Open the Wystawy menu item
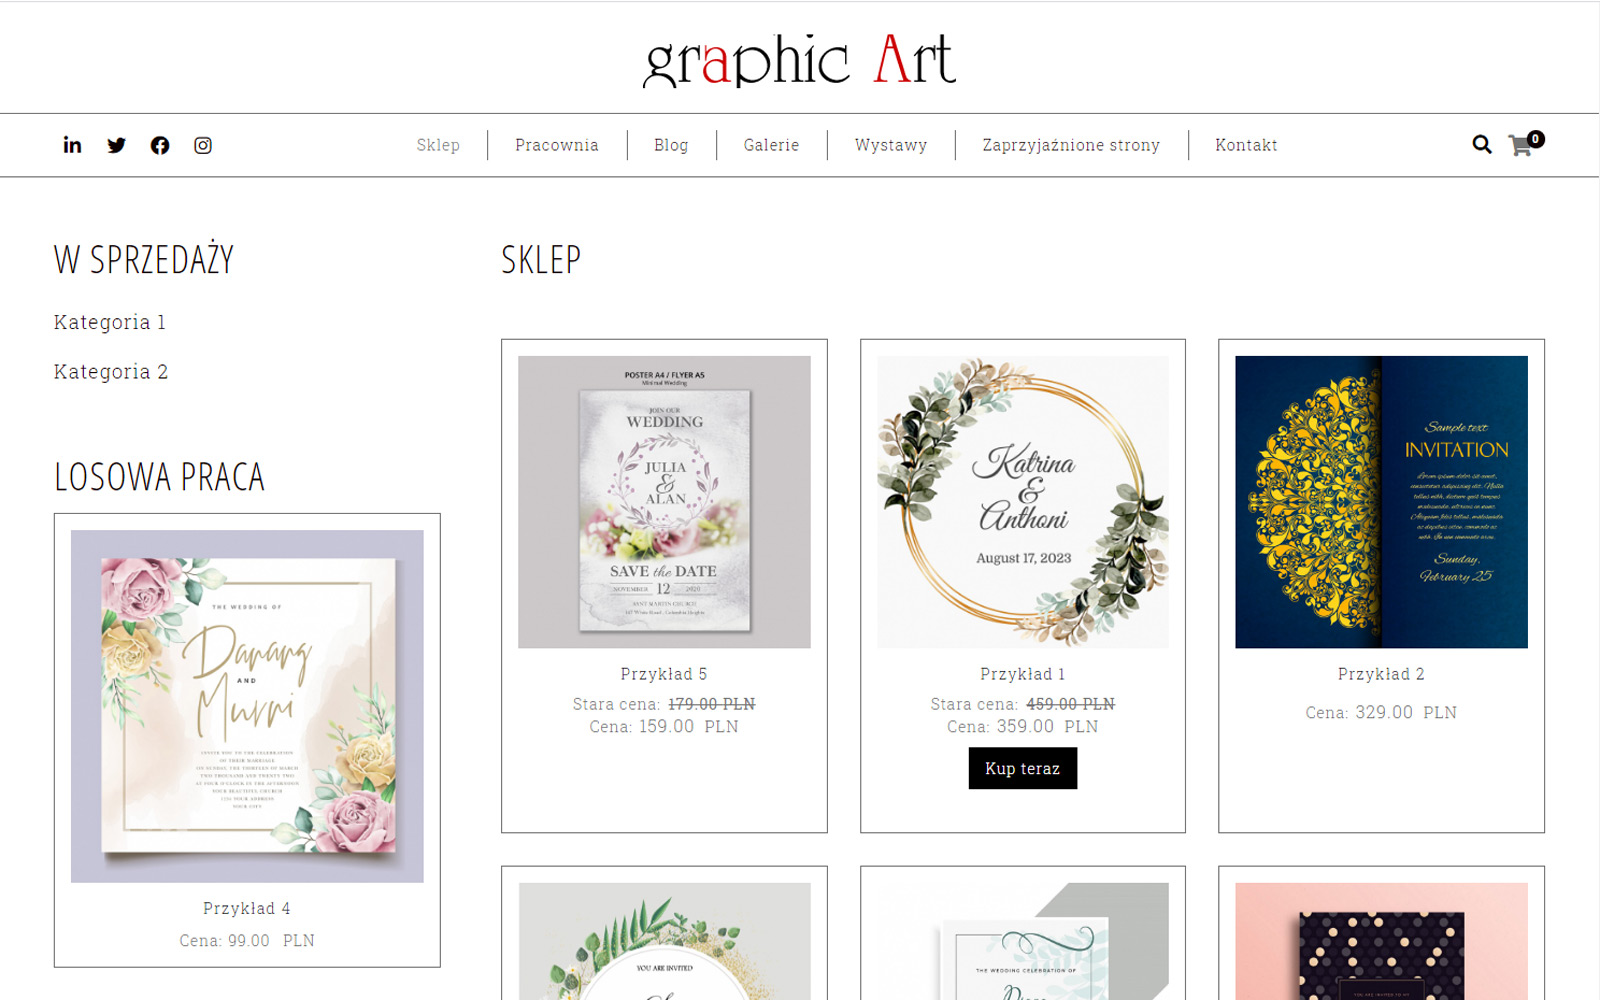 891,145
